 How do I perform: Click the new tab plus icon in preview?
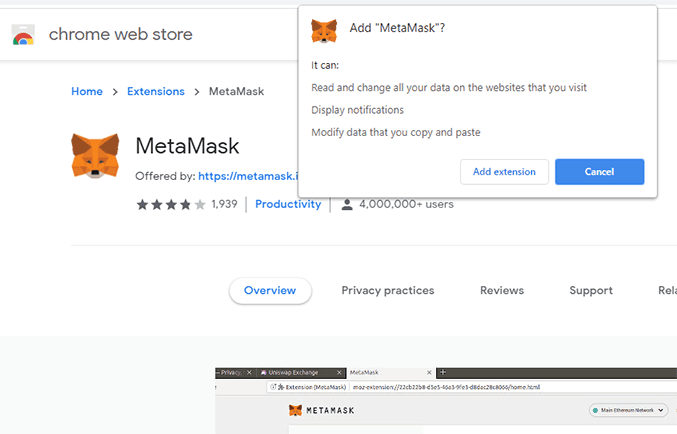click(443, 372)
